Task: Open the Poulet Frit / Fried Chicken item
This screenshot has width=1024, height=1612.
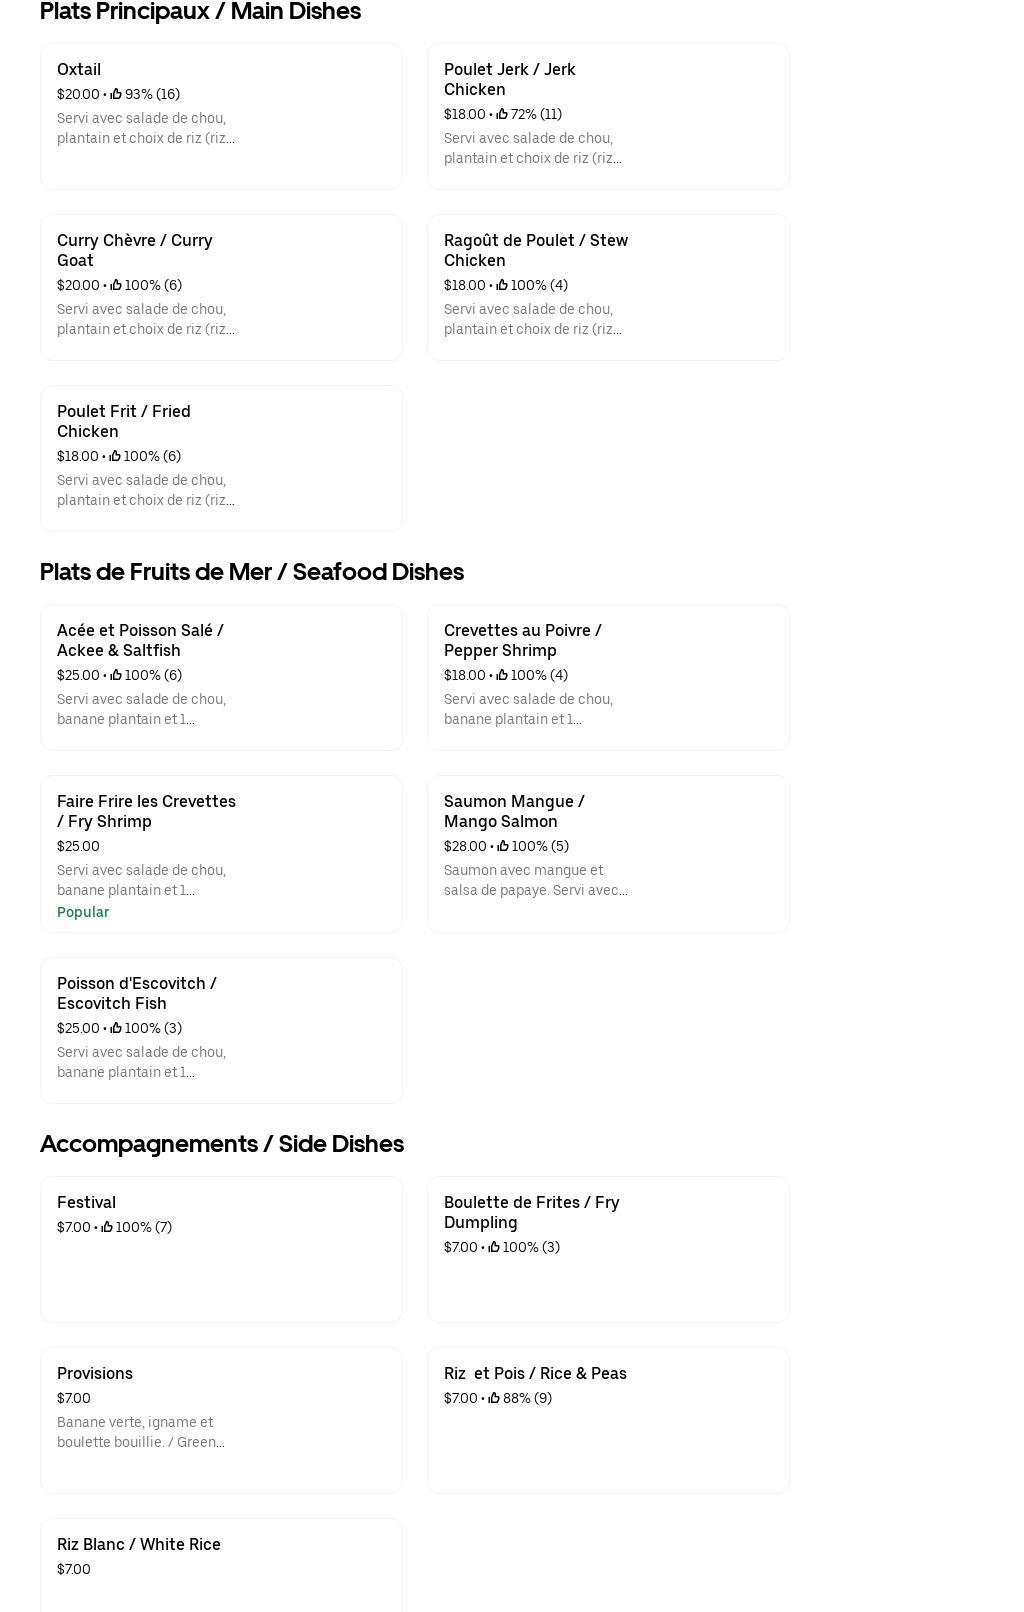Action: [x=123, y=421]
